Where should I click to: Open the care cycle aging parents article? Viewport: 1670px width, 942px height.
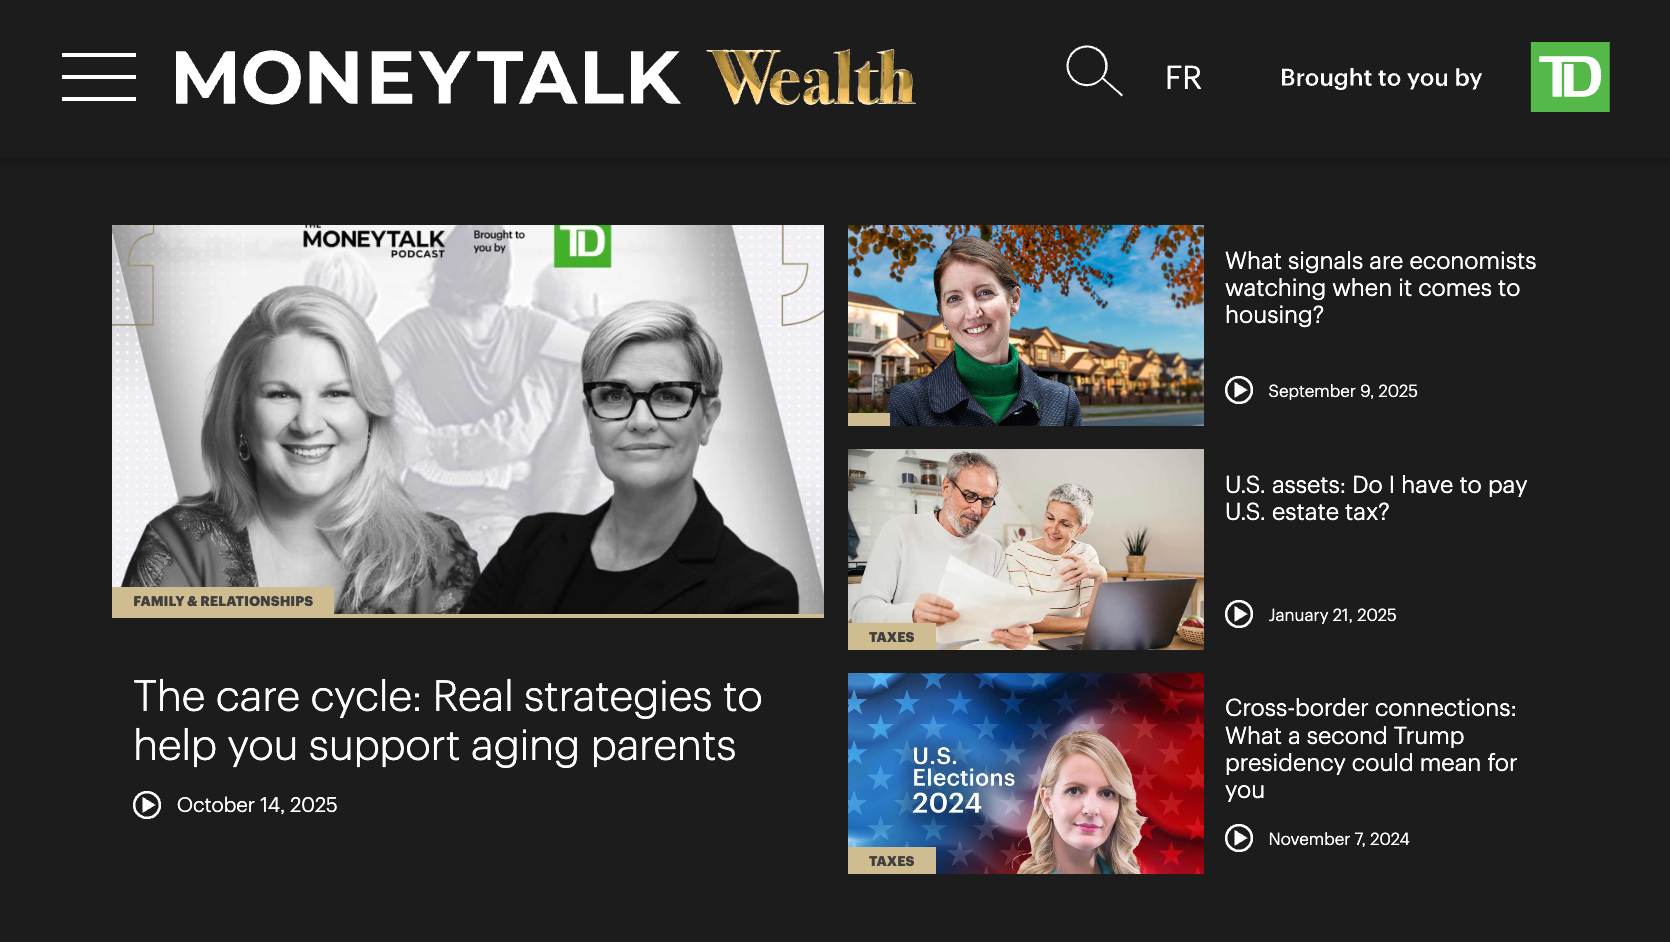click(x=448, y=721)
